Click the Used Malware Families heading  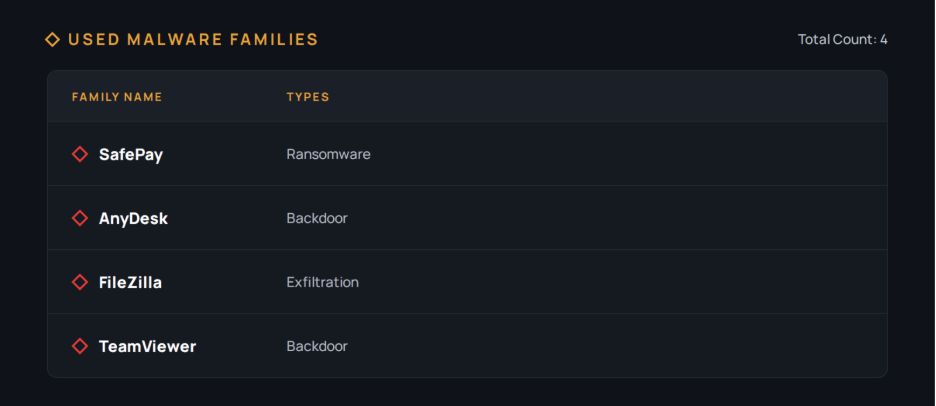(x=193, y=40)
